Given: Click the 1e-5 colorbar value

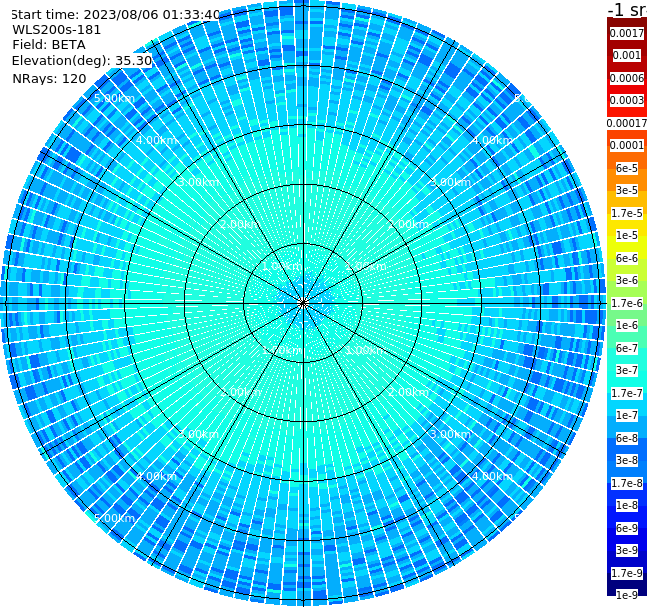Looking at the screenshot, I should click(x=627, y=235).
